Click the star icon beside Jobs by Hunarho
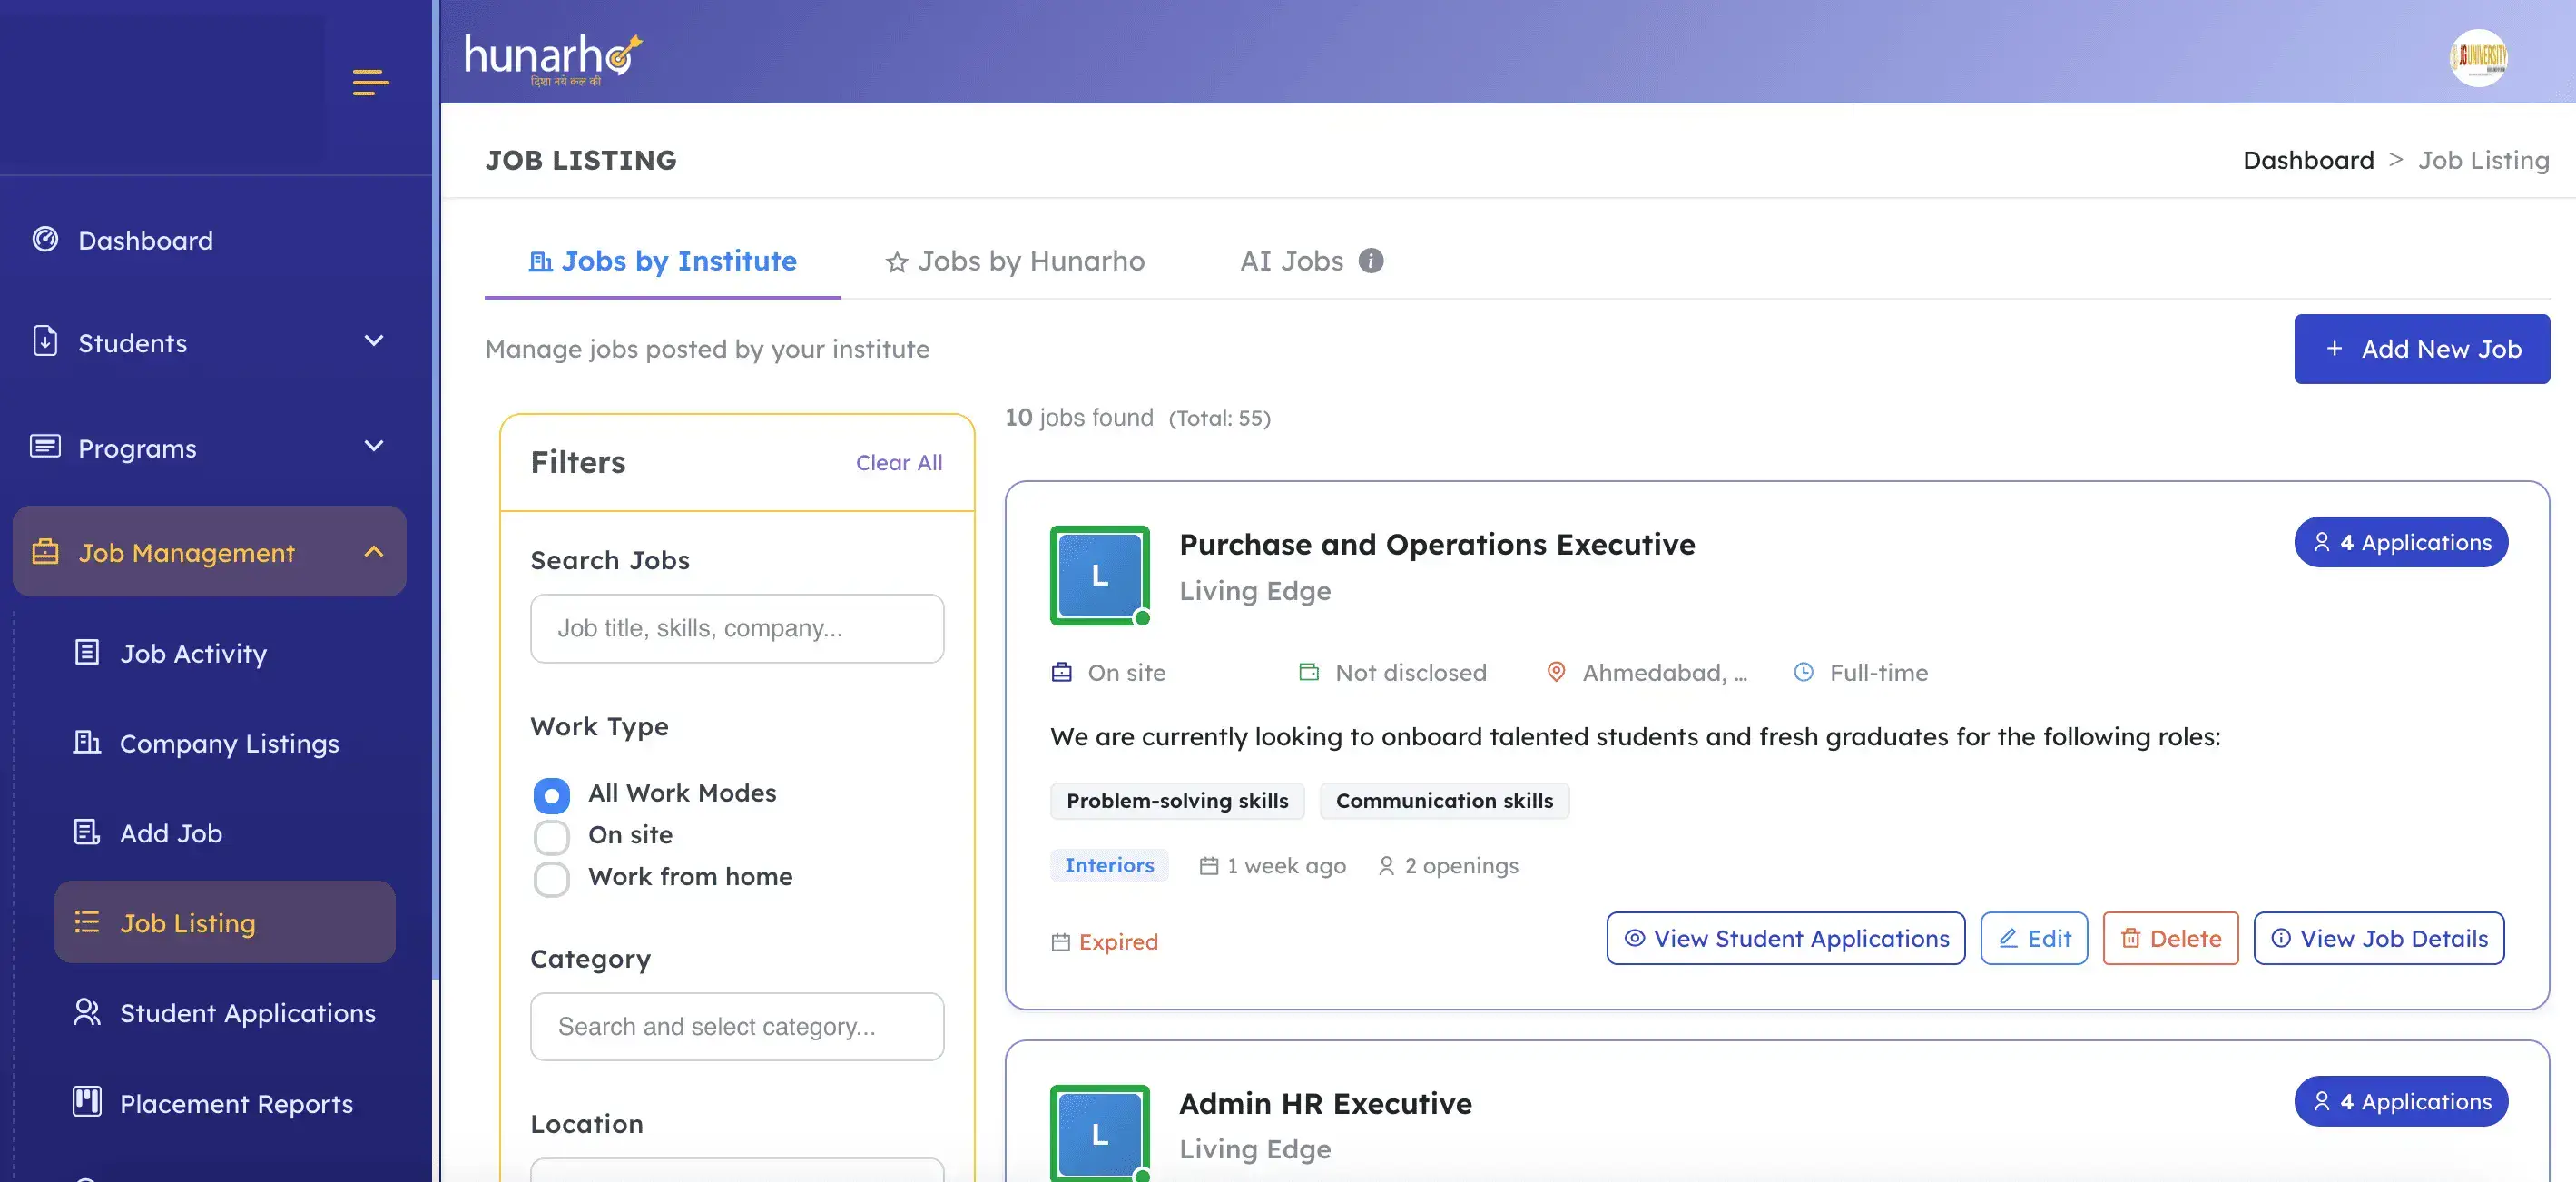This screenshot has height=1182, width=2576. click(896, 262)
